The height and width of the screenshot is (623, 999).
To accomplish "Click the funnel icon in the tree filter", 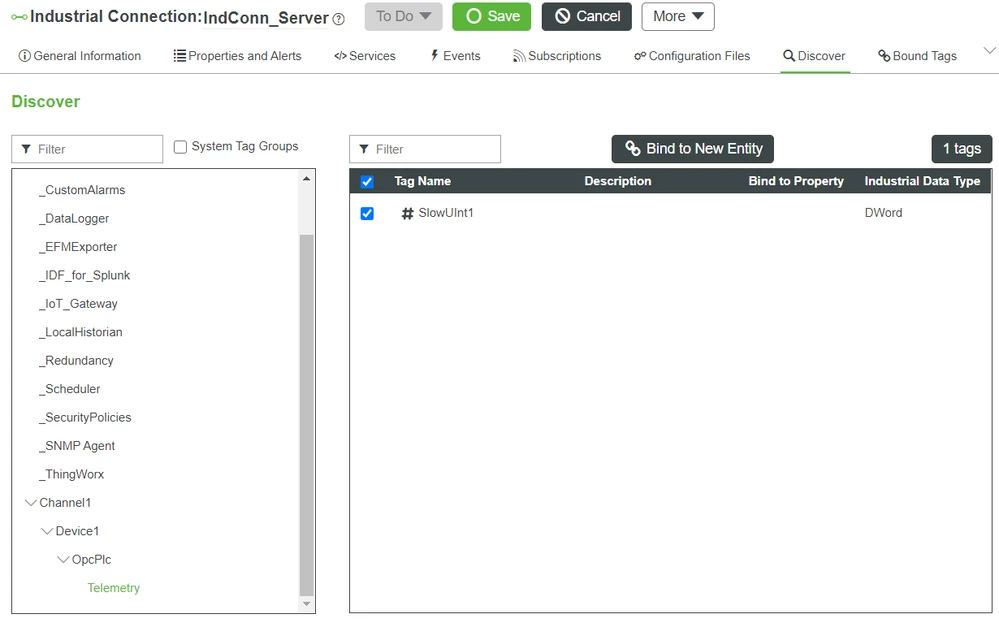I will tap(26, 149).
